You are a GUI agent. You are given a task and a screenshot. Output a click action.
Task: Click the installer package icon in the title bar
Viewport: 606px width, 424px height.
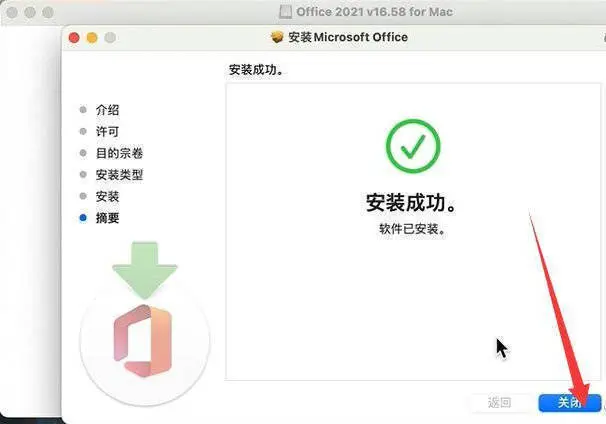pyautogui.click(x=277, y=37)
